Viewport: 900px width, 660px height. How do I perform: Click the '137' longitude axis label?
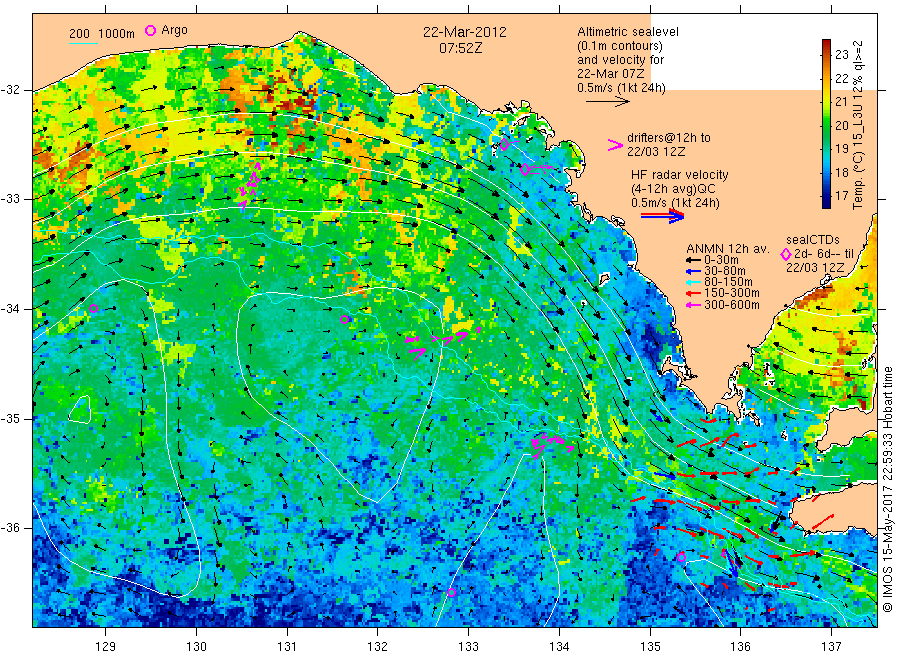click(831, 647)
